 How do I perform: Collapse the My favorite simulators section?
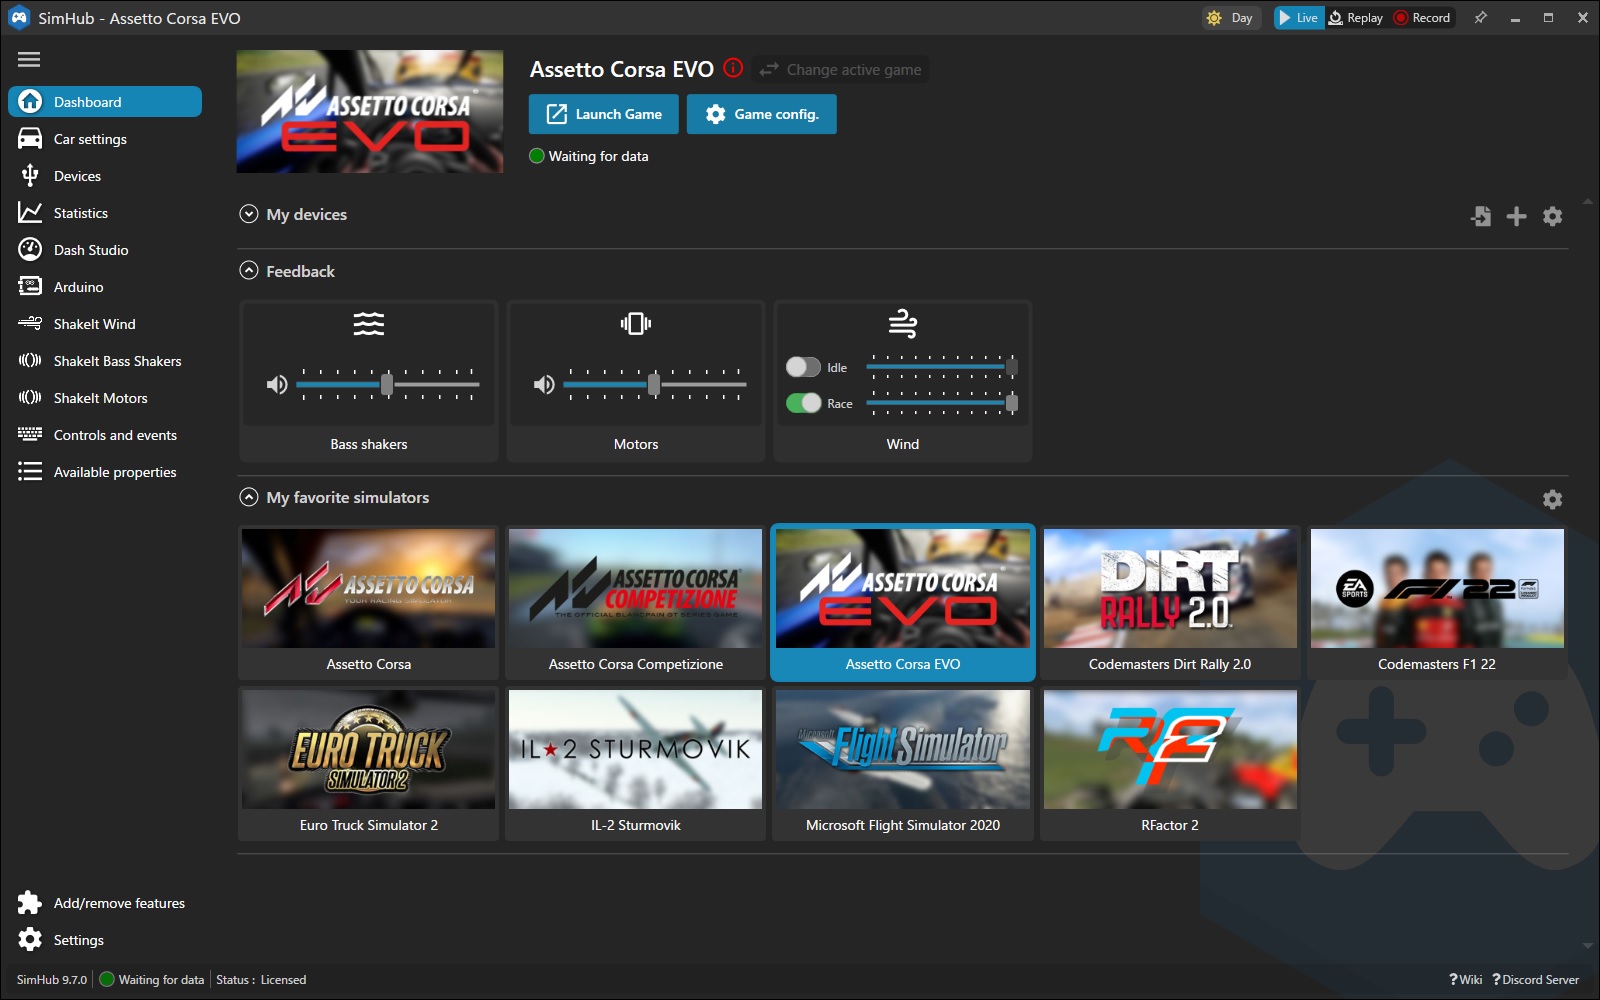coord(249,497)
